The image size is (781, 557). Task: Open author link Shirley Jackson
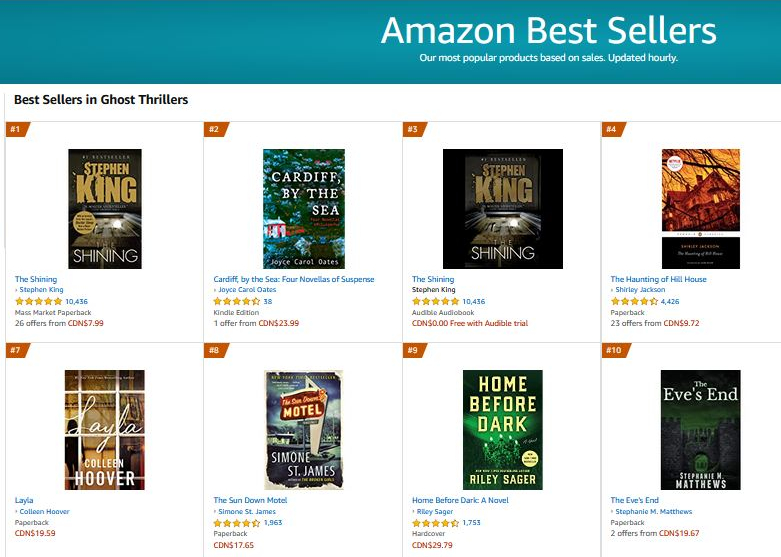641,290
